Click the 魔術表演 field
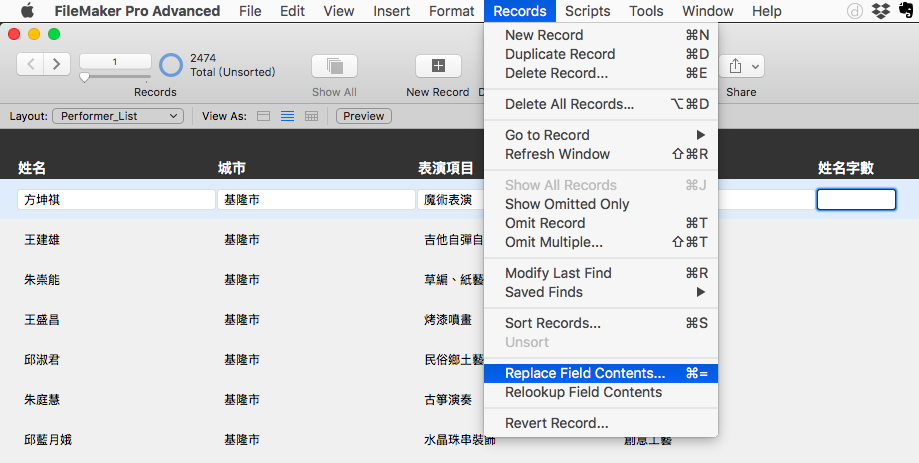Screen dimensions: 919x463 click(x=450, y=200)
